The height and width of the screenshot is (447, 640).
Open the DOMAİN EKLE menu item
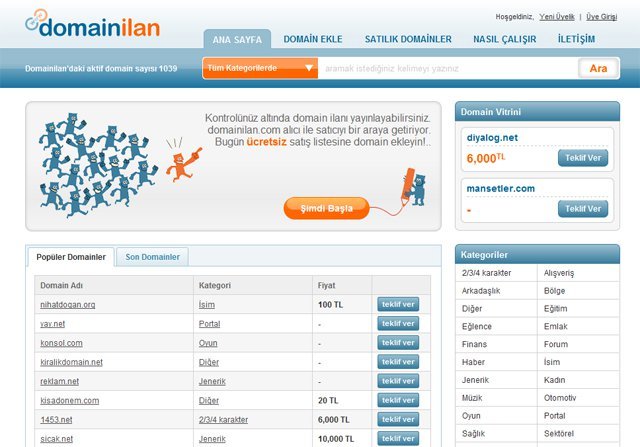click(313, 39)
